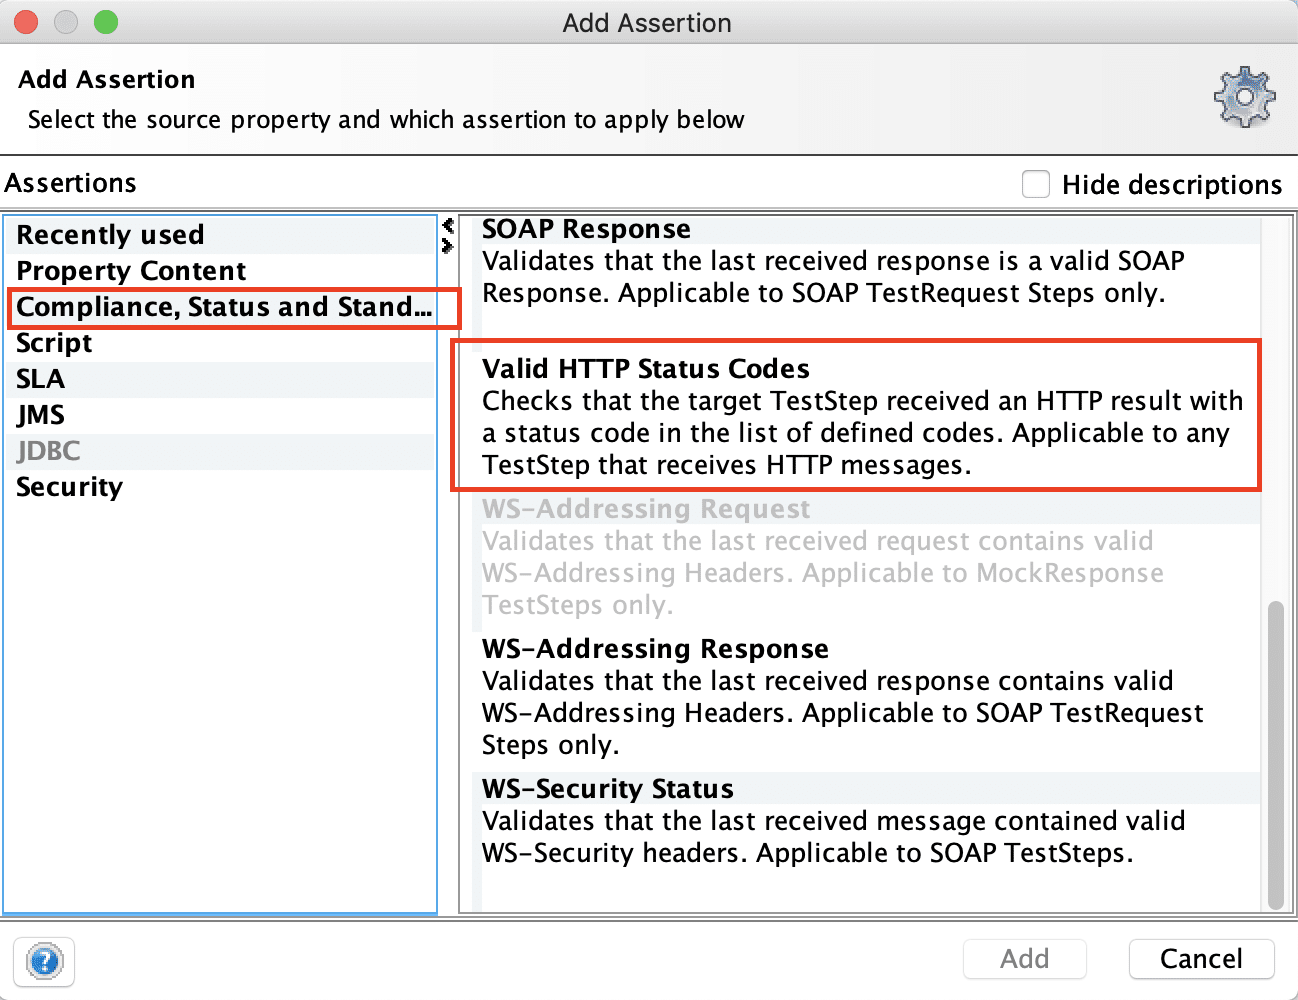Select the SLA category
Viewport: 1298px width, 1000px height.
point(41,379)
